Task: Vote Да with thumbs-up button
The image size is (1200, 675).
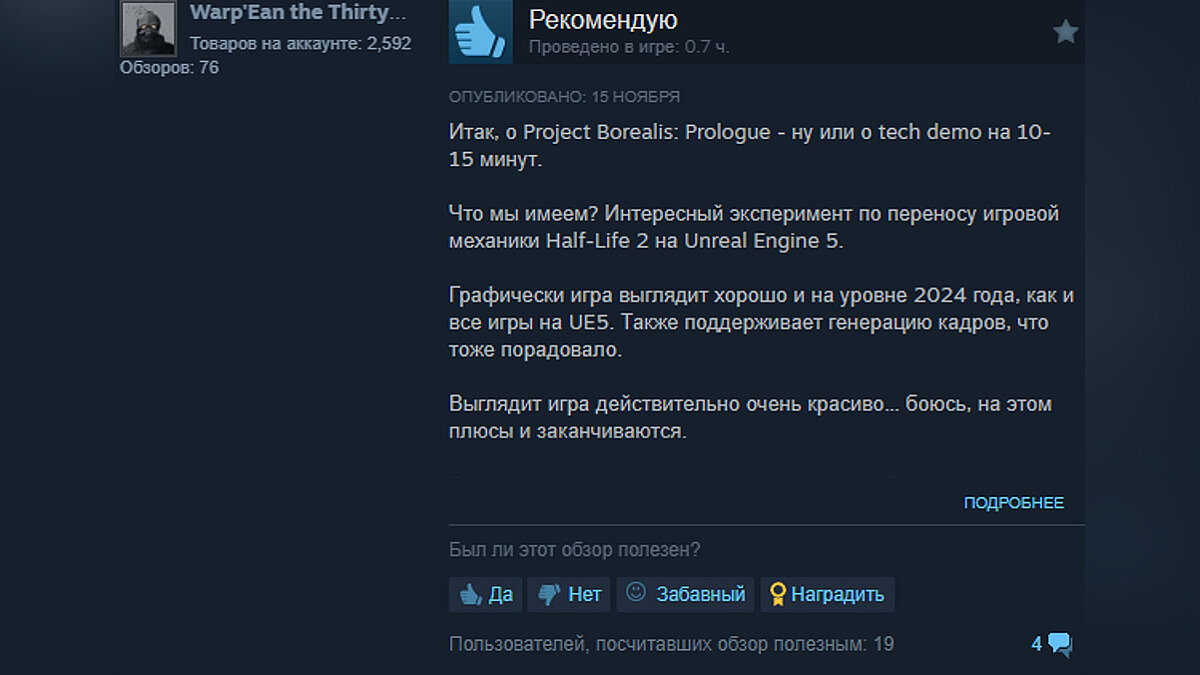Action: (x=486, y=594)
